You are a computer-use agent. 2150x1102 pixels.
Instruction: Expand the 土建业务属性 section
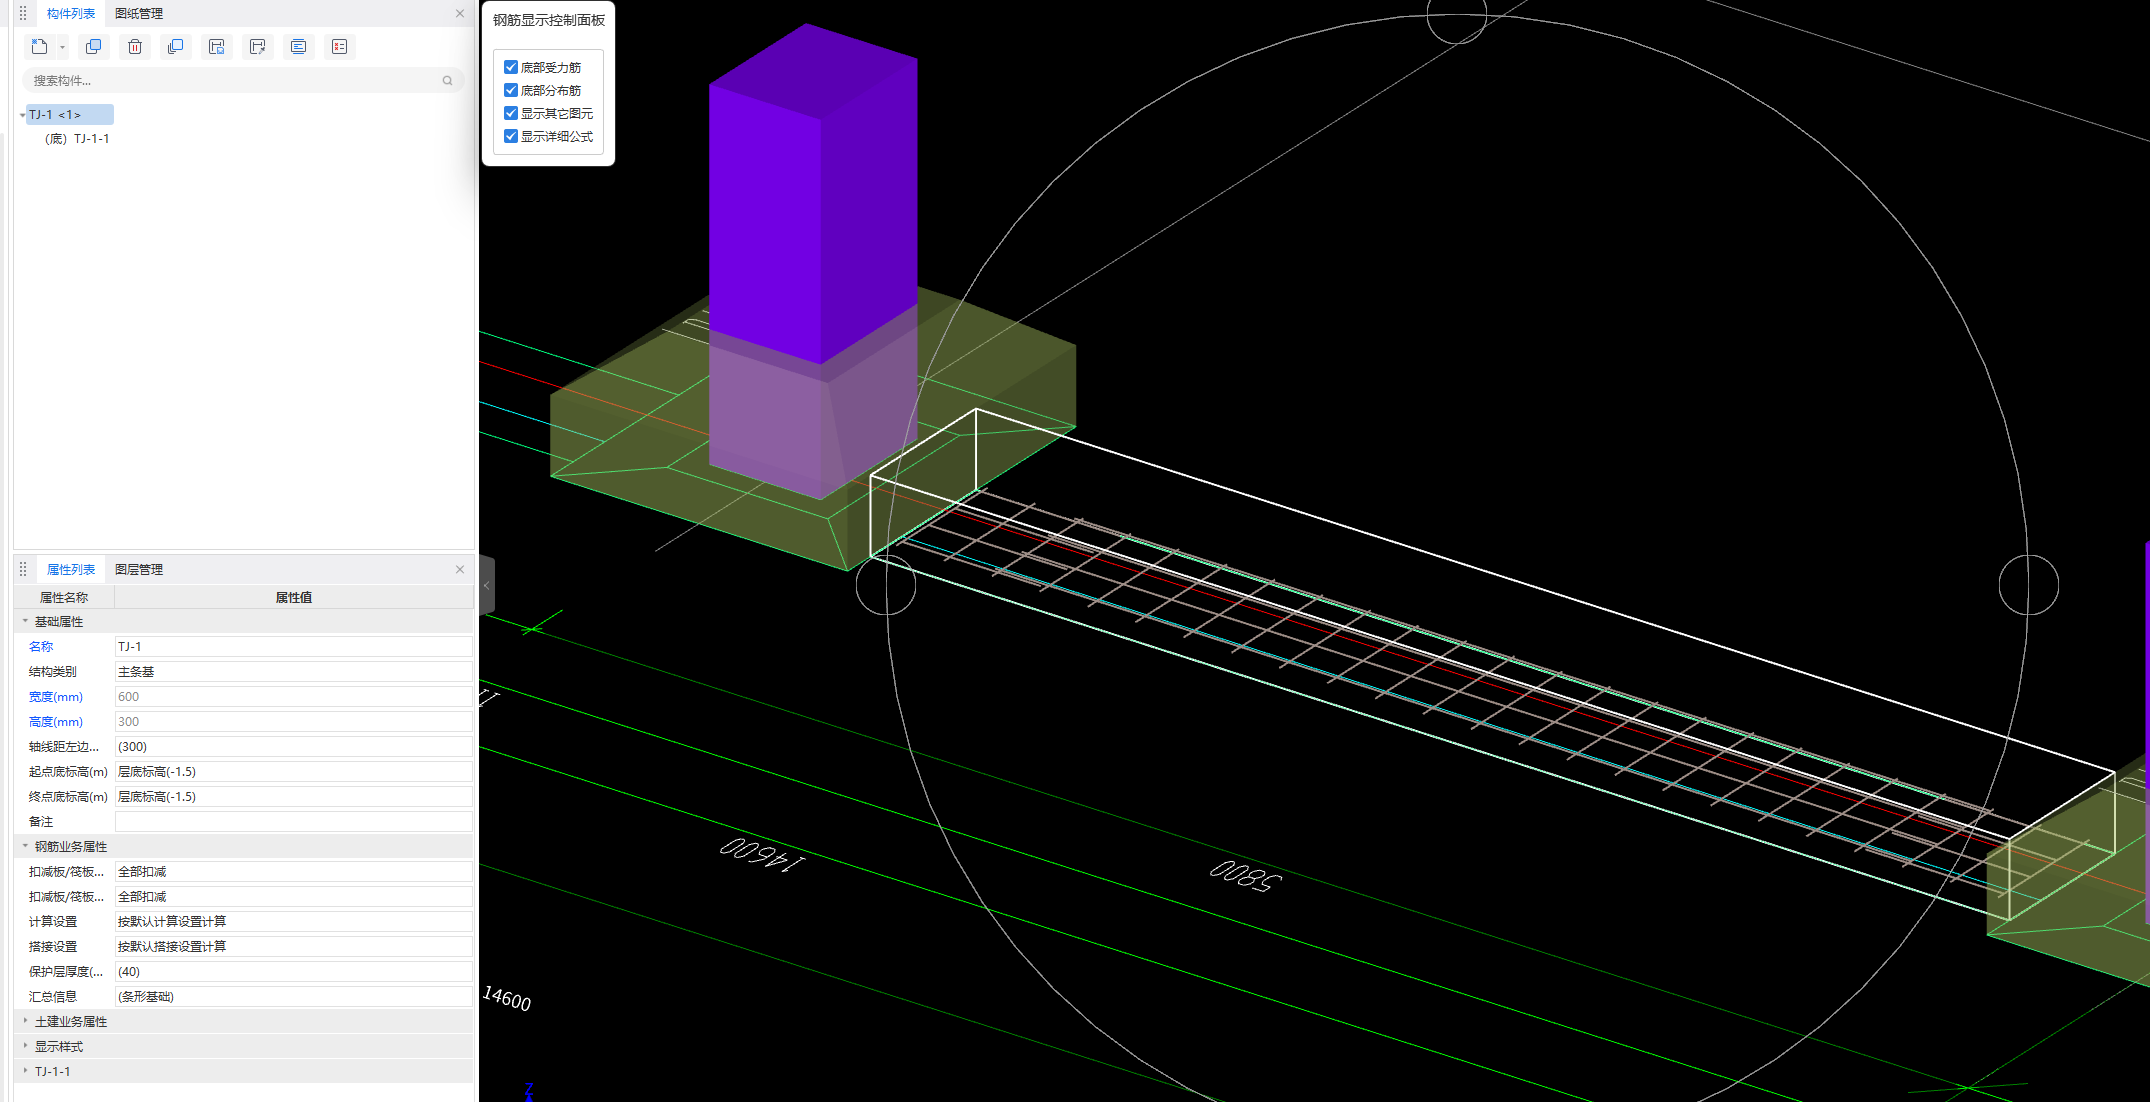25,1021
